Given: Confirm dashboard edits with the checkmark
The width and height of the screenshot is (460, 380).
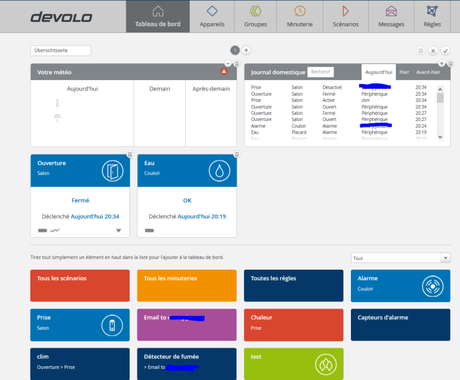Looking at the screenshot, I should click(445, 51).
